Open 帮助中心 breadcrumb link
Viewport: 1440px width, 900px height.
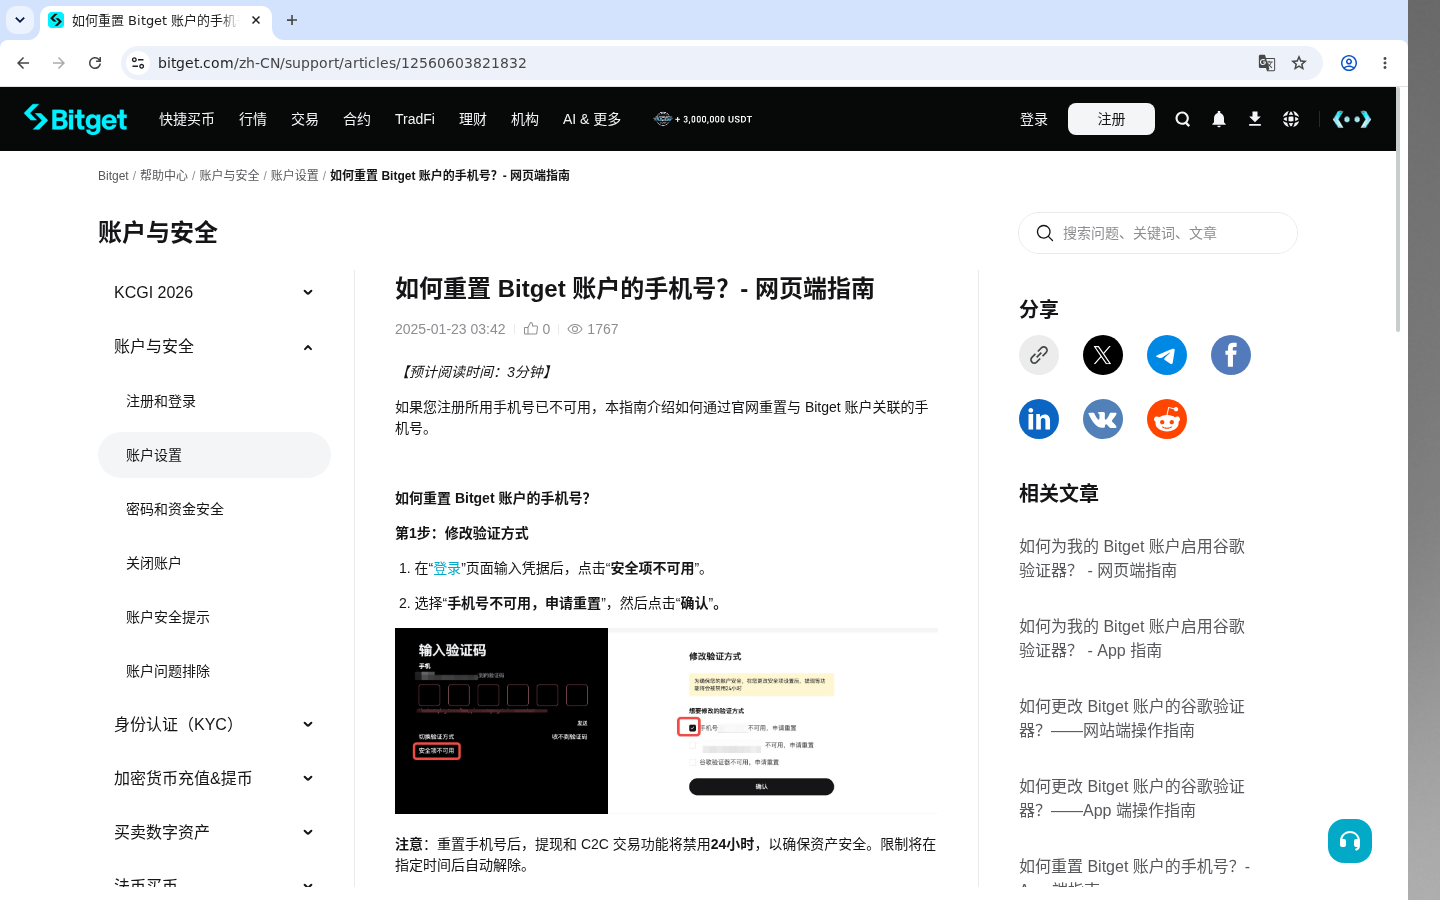pyautogui.click(x=164, y=175)
